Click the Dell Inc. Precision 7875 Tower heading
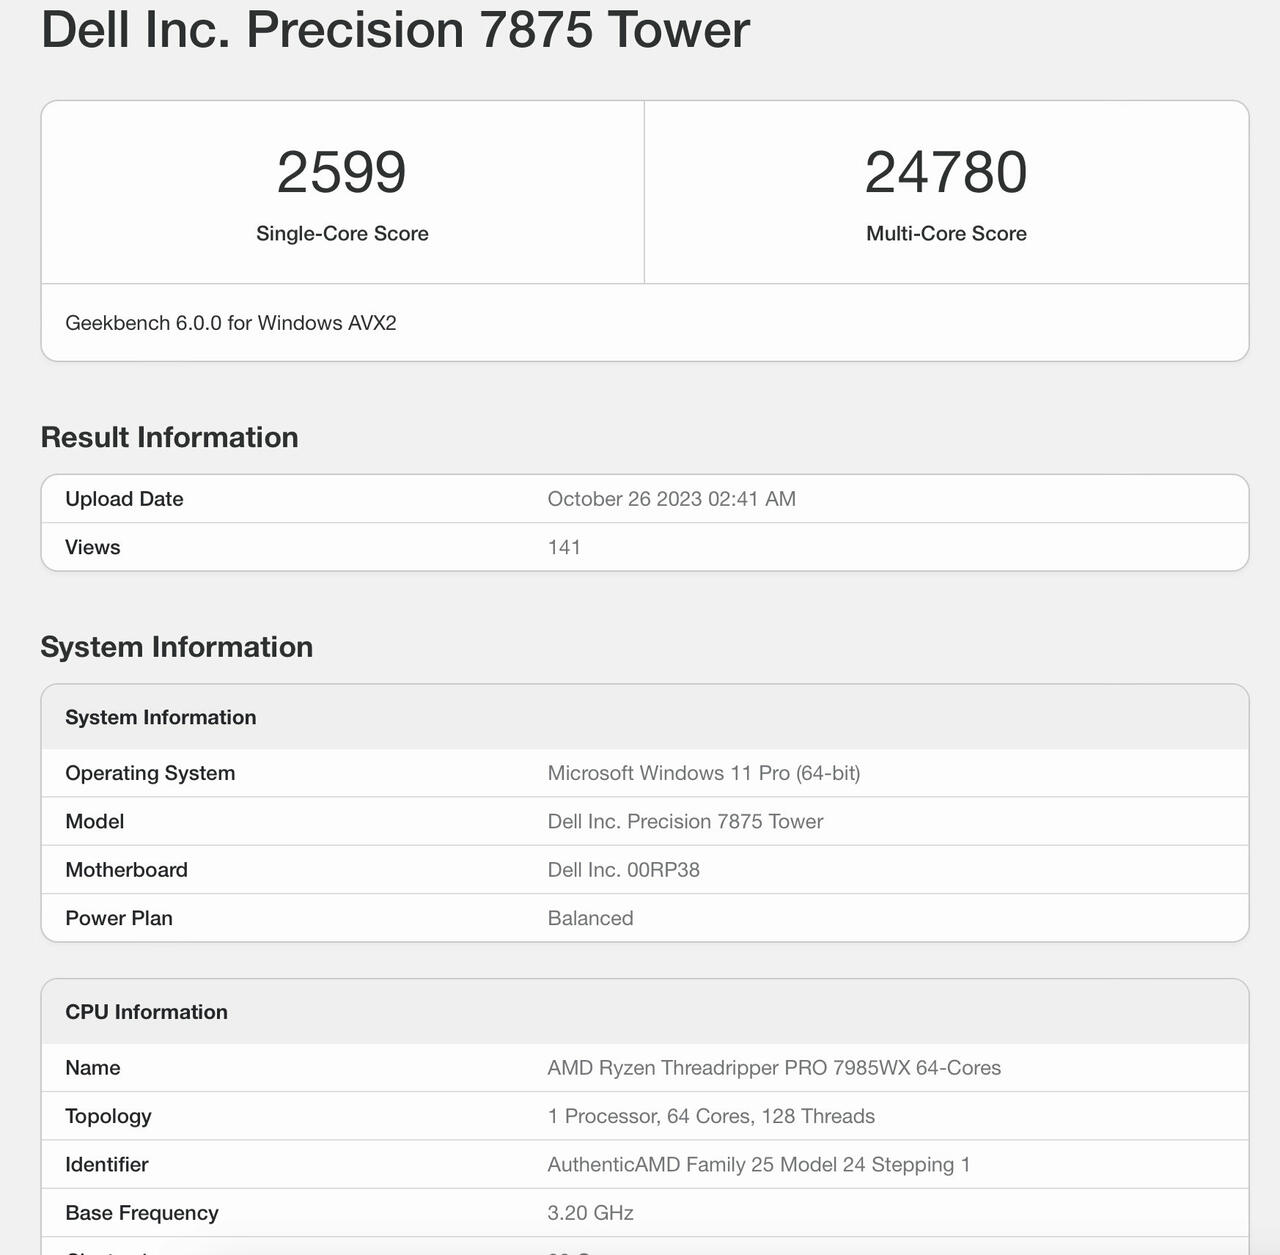The height and width of the screenshot is (1255, 1280). (395, 28)
